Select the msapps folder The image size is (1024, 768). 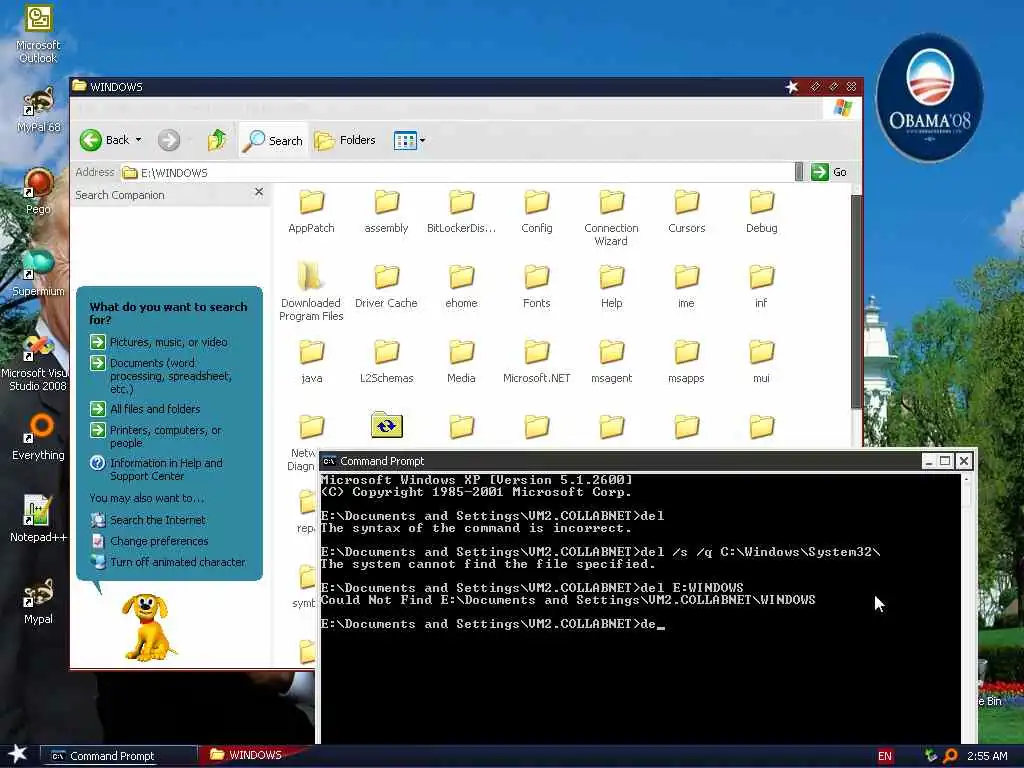[x=686, y=362]
